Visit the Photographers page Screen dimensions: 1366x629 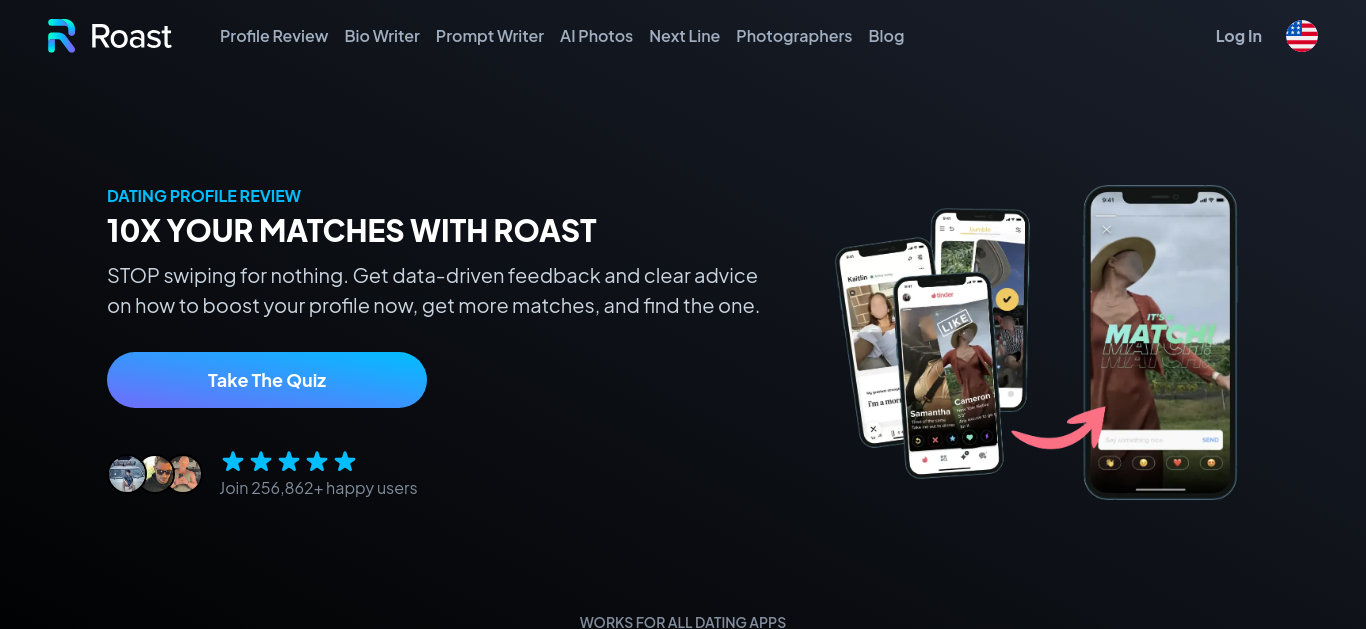794,36
